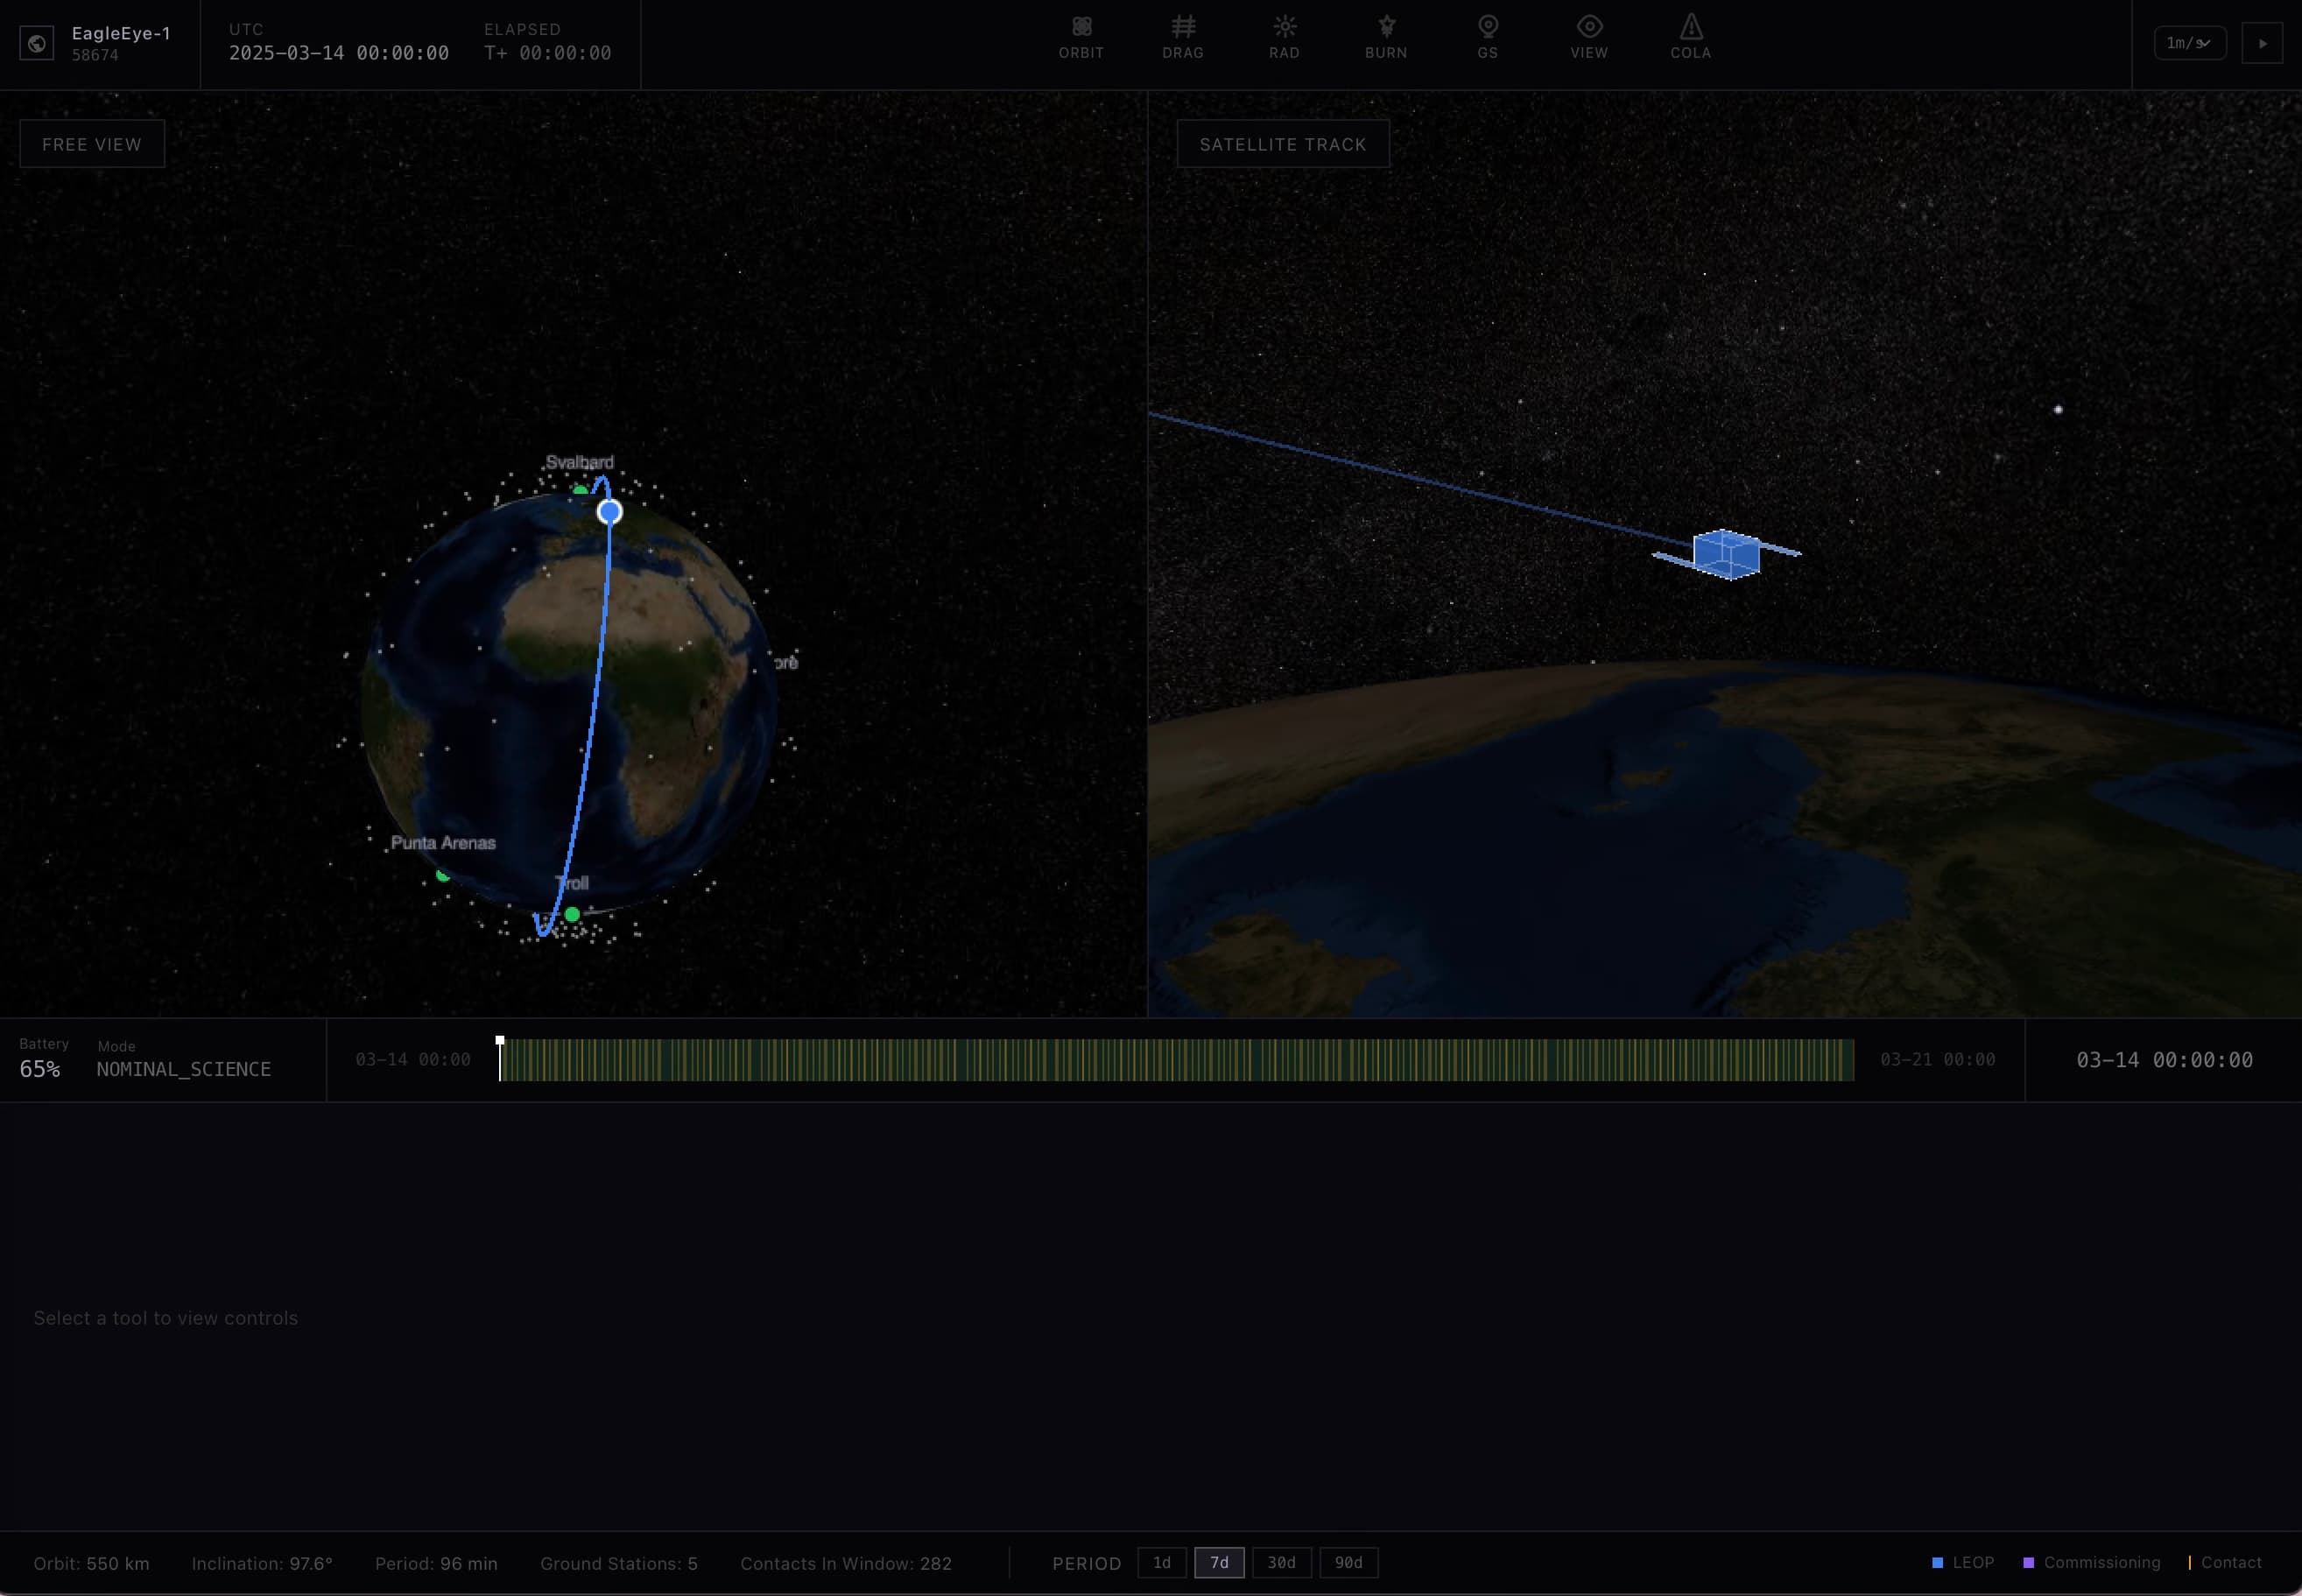Viewport: 2302px width, 1596px height.
Task: Open the GS ground station tool
Action: (1487, 38)
